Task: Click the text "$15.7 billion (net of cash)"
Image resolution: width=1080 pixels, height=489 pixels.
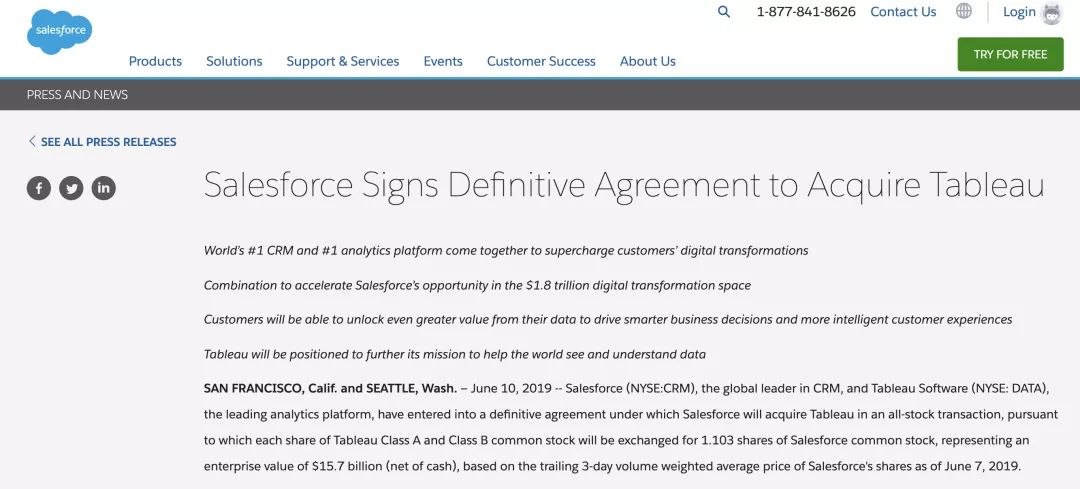Action: (x=385, y=466)
